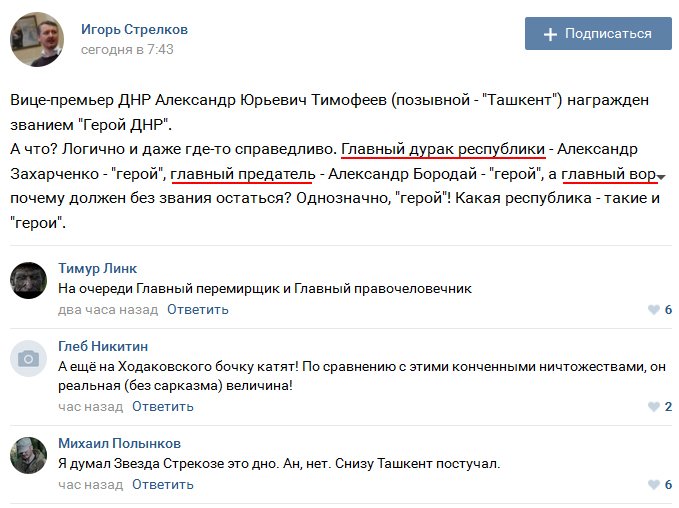
Task: Click the like count 2 on Глеб's comment
Action: 668,407
